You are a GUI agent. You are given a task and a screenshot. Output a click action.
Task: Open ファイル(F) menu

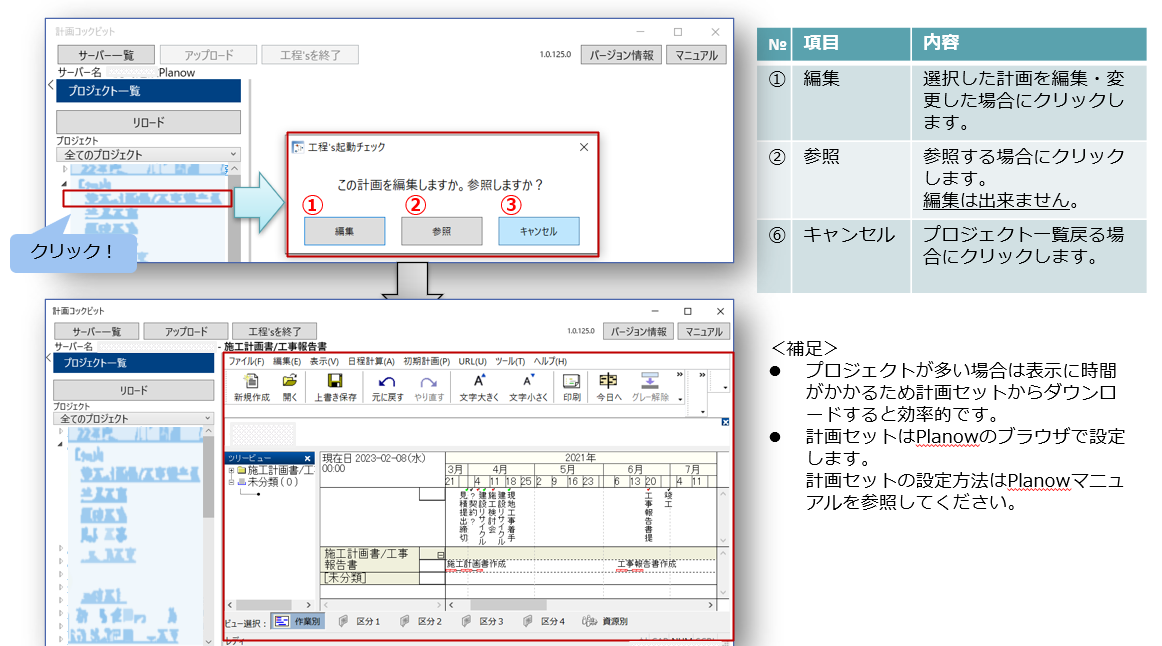[246, 362]
